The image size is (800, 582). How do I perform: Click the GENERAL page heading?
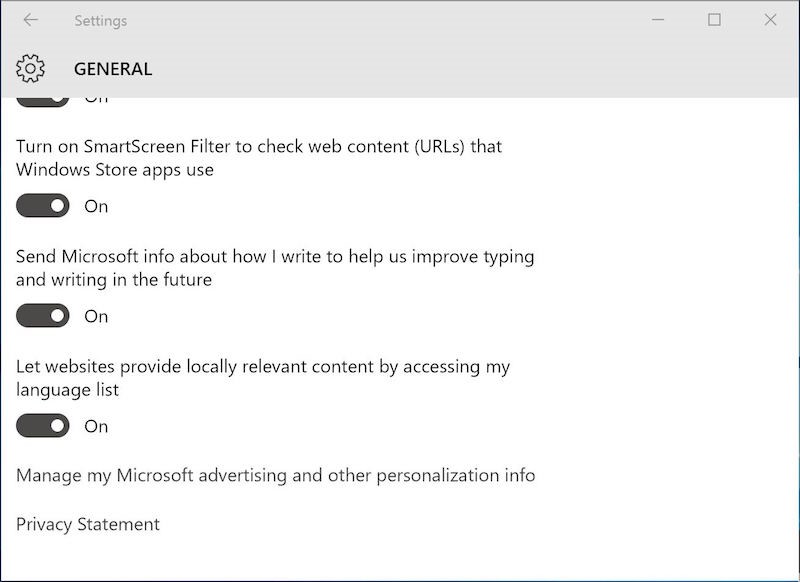point(113,69)
